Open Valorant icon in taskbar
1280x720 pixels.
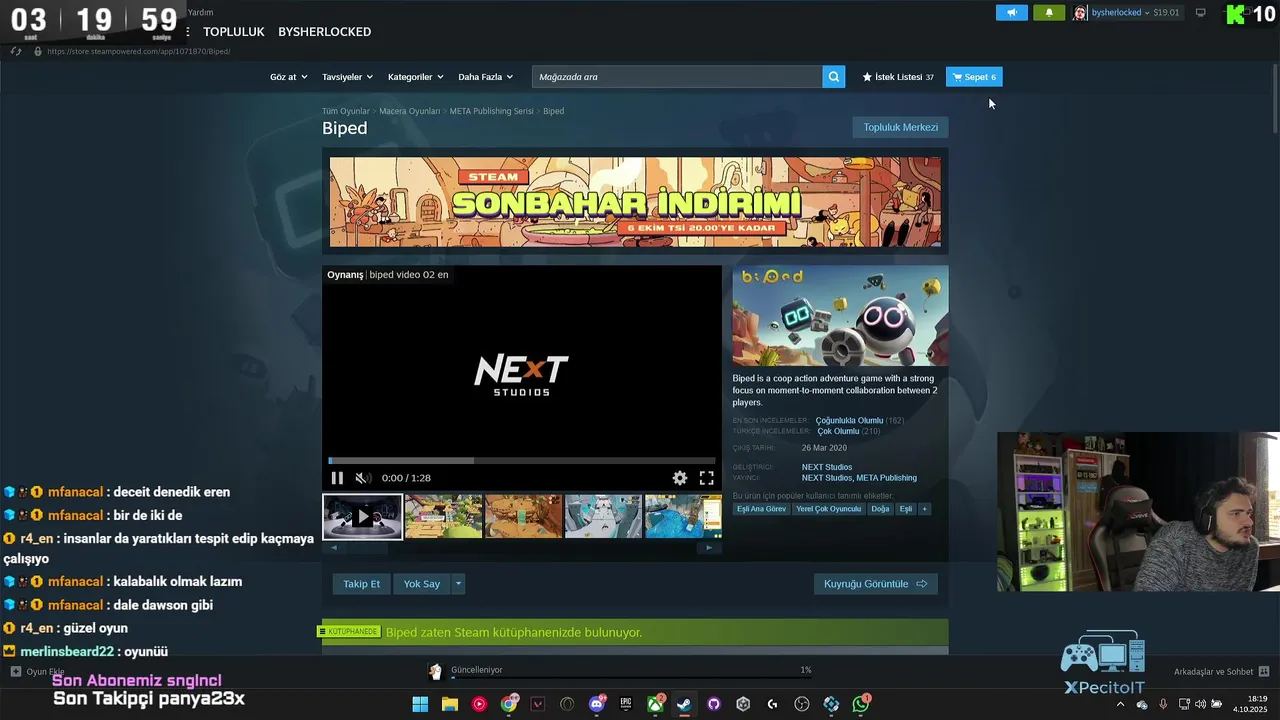pyautogui.click(x=538, y=704)
